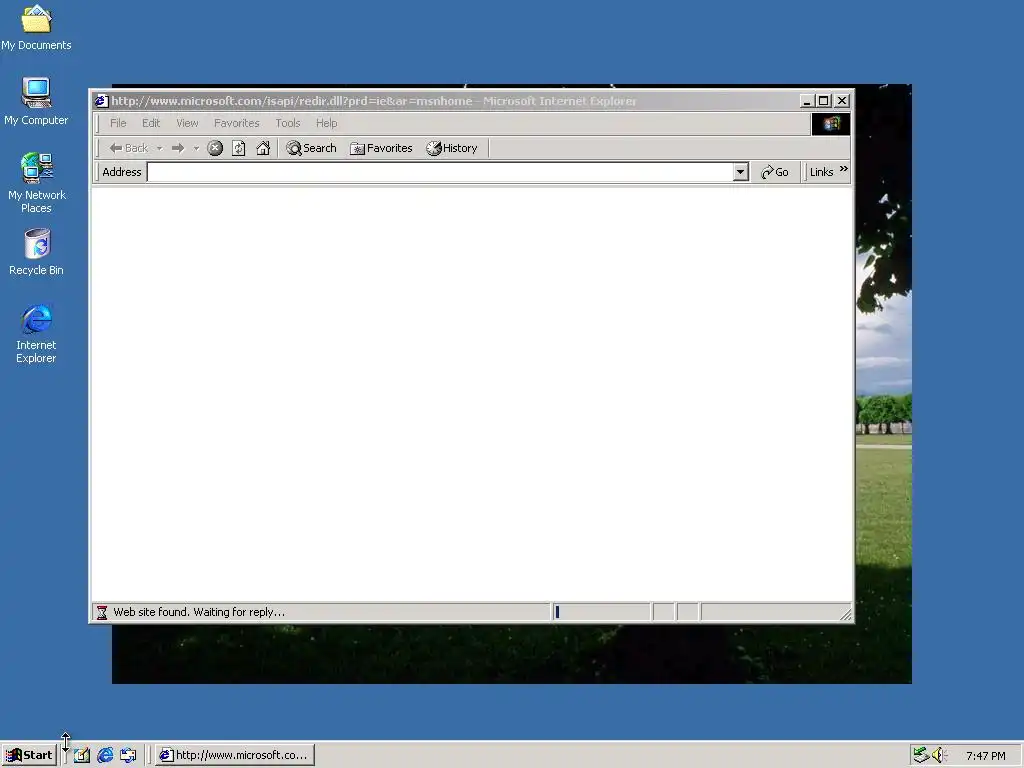Click the Back arrow button in Internet Explorer
The image size is (1024, 768).
point(129,148)
